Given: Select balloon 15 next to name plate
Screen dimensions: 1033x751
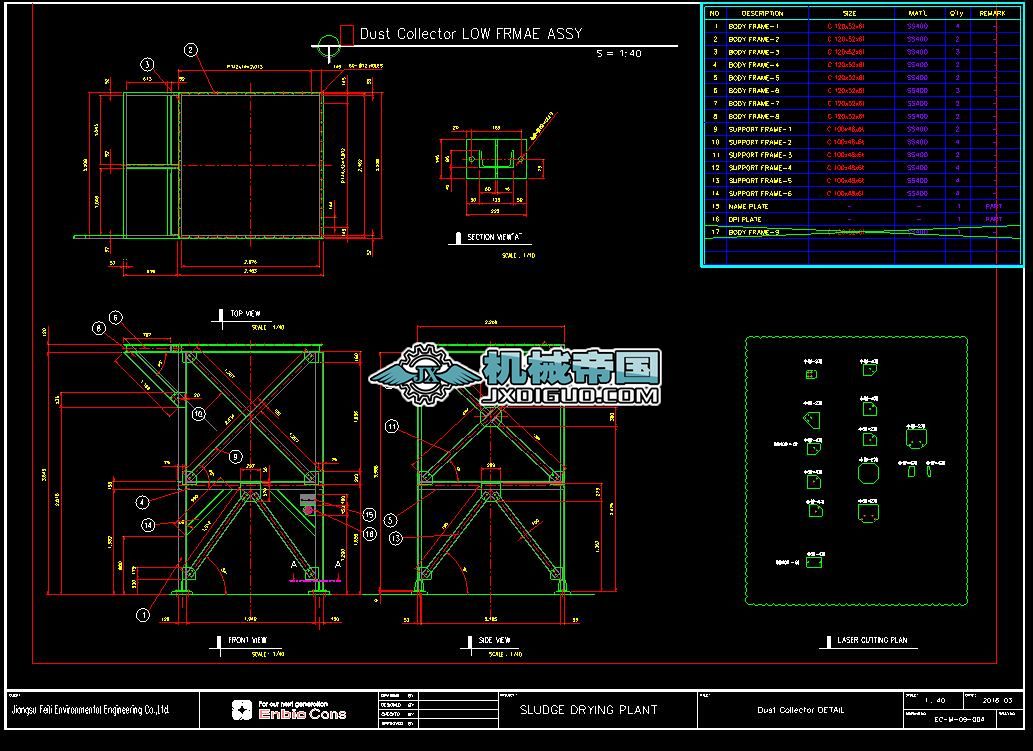Looking at the screenshot, I should coord(369,515).
